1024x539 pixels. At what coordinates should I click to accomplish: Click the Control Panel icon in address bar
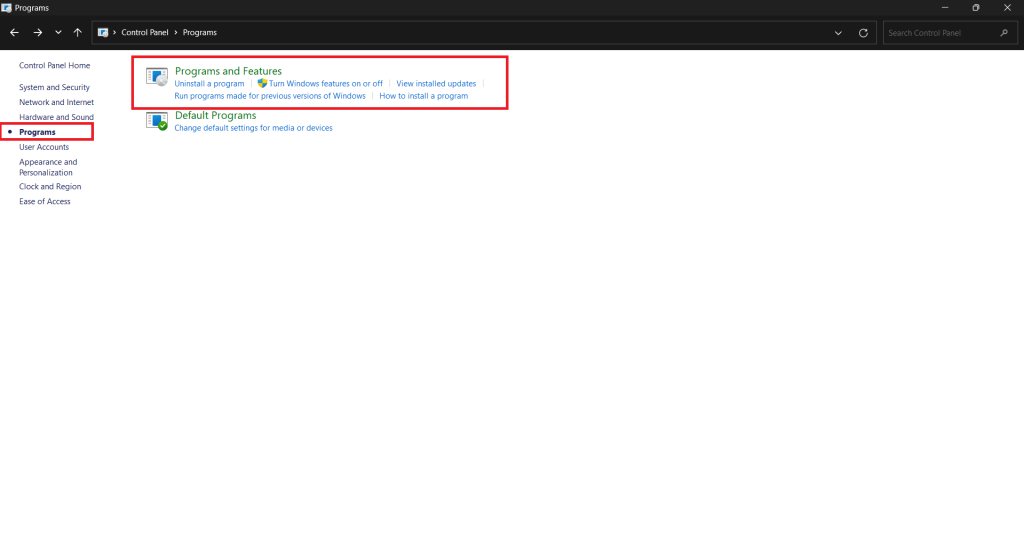click(x=103, y=33)
